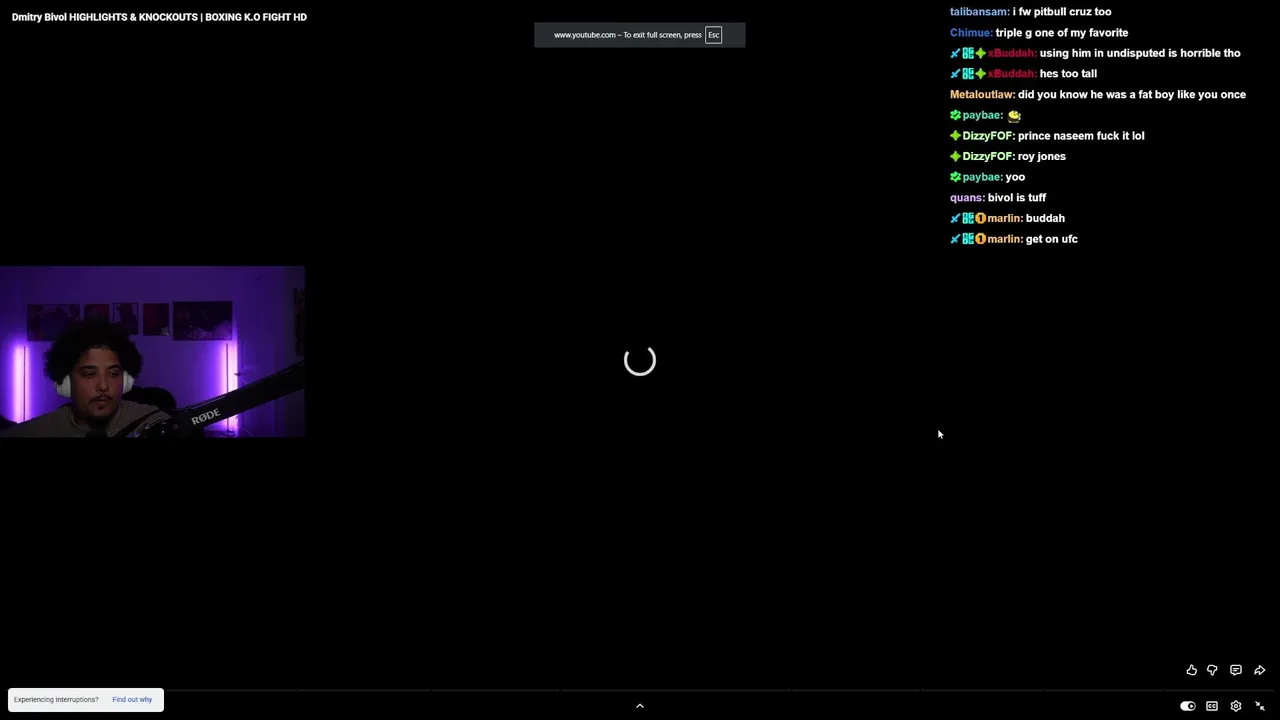The width and height of the screenshot is (1280, 720).
Task: Click DizzyFOF on prince naseem message
Action: click(x=988, y=136)
